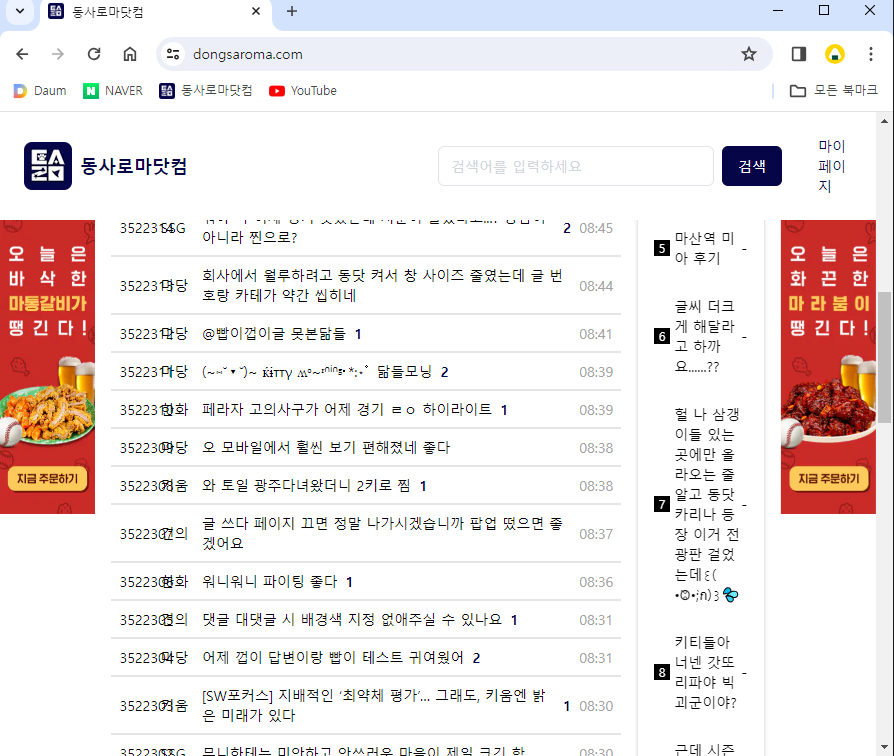894x756 pixels.
Task: Open the 모든 북마크 folder
Action: 827,91
